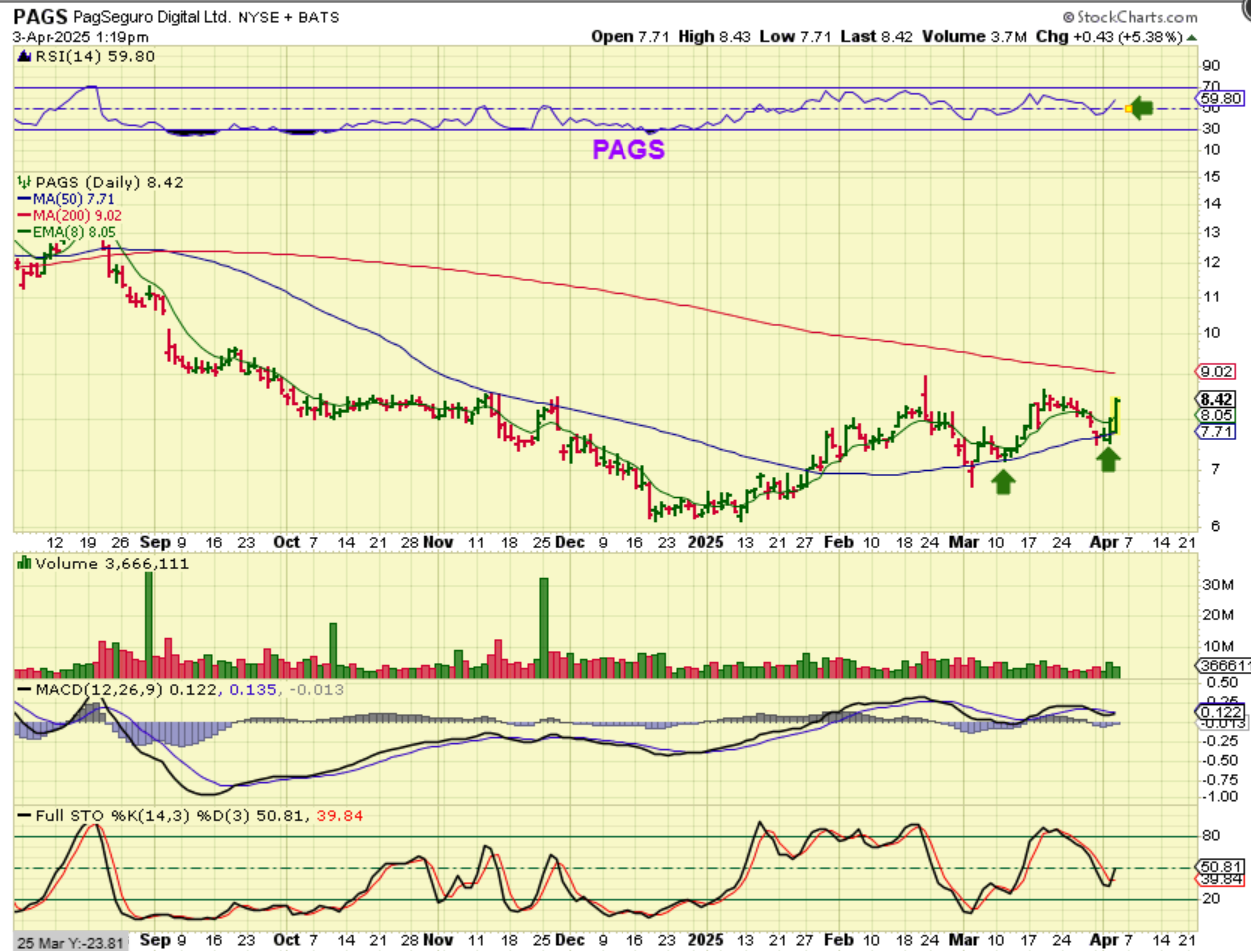
Task: Click the 30M label on the volume axis
Action: pyautogui.click(x=1216, y=584)
